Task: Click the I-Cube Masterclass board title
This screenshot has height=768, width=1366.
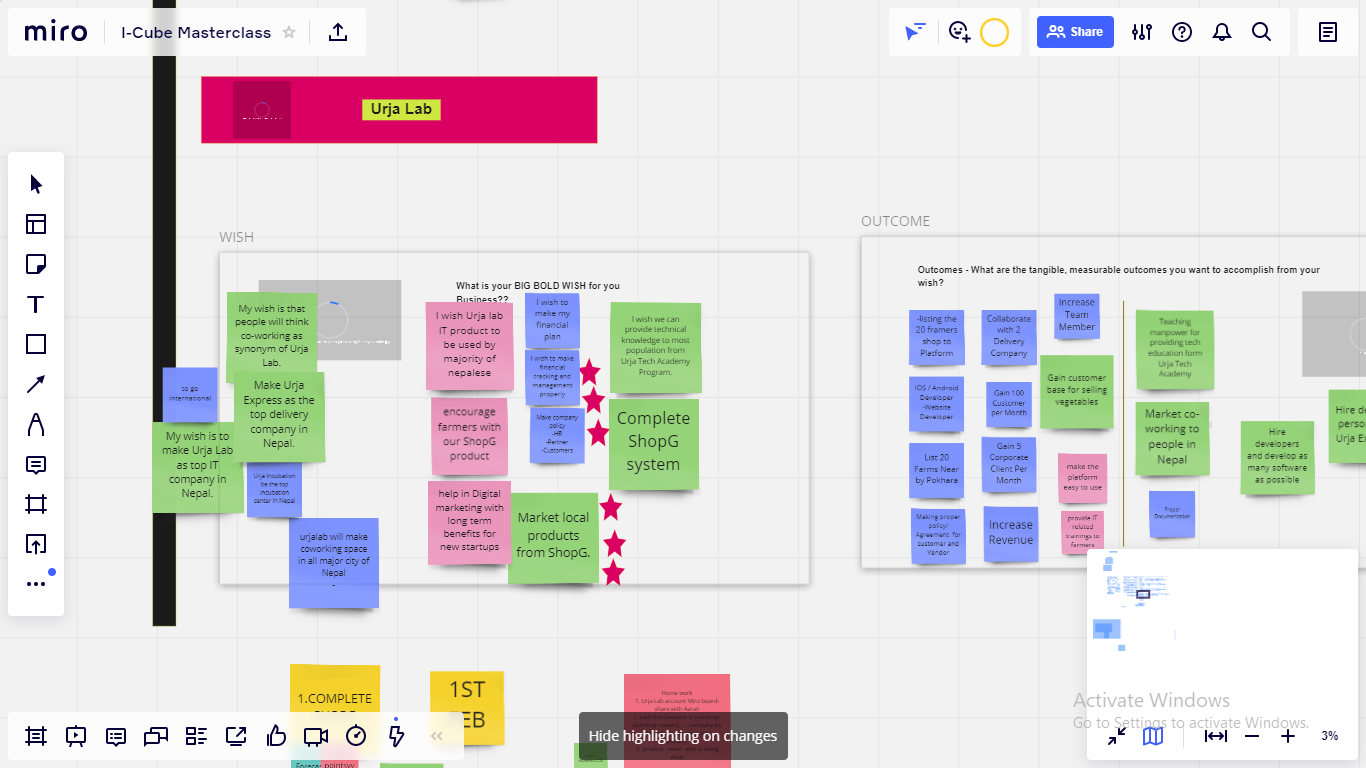Action: click(196, 32)
